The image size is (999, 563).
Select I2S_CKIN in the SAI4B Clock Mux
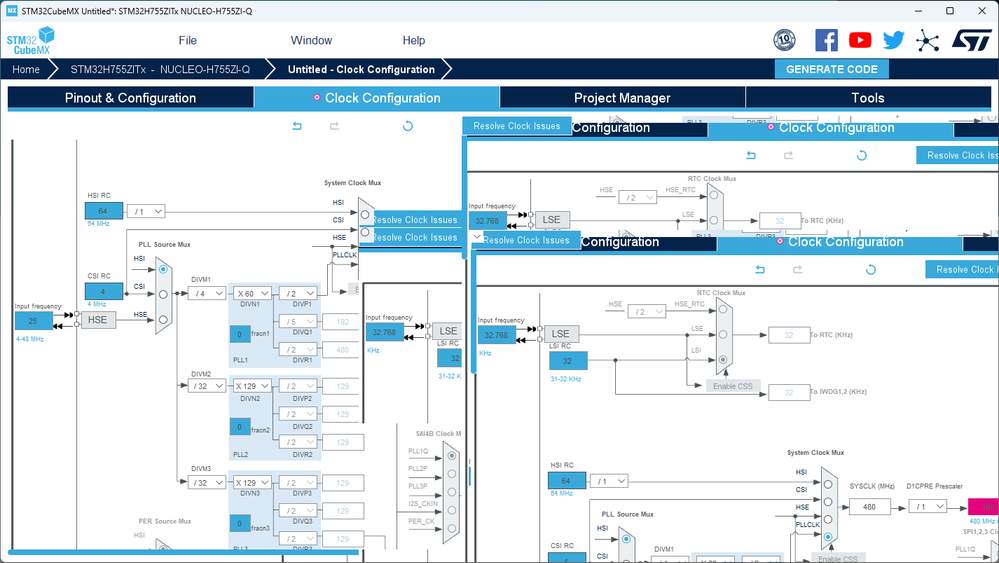[x=452, y=510]
